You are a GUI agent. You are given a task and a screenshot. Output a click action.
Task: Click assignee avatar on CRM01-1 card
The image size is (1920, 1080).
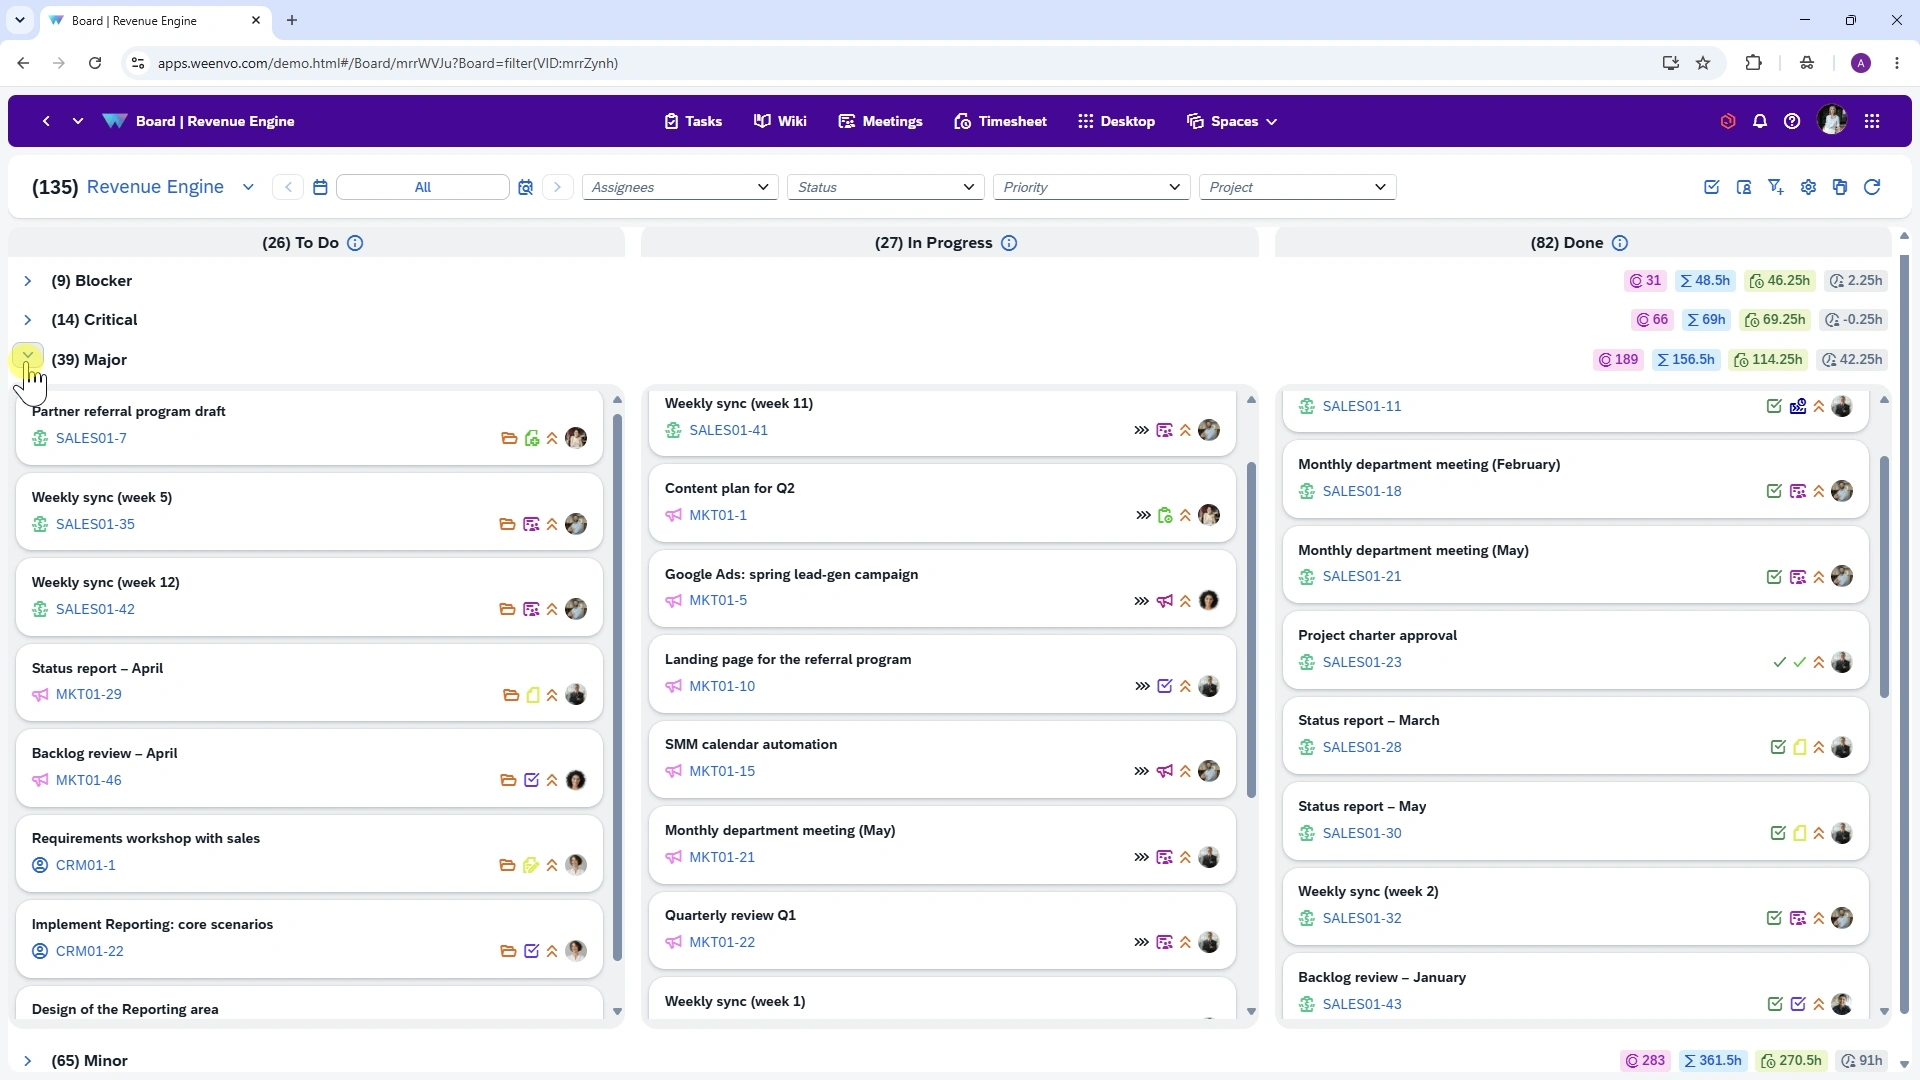pos(576,865)
